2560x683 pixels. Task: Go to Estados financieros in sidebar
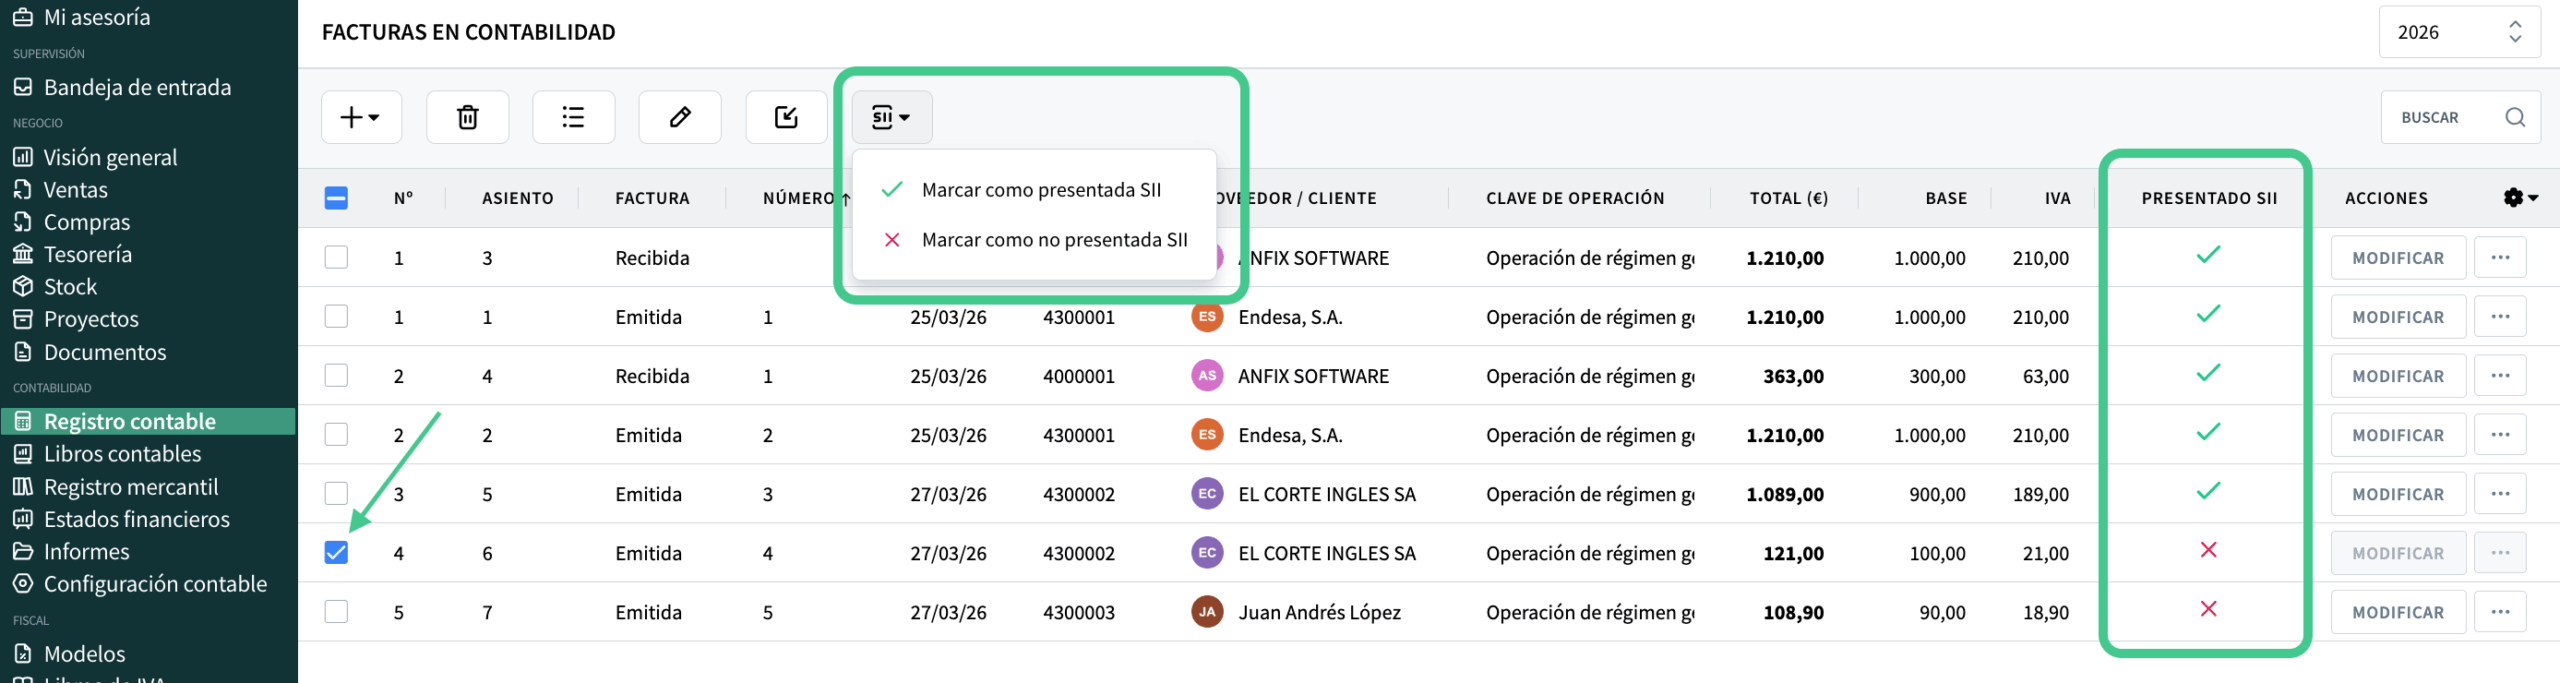(x=136, y=520)
